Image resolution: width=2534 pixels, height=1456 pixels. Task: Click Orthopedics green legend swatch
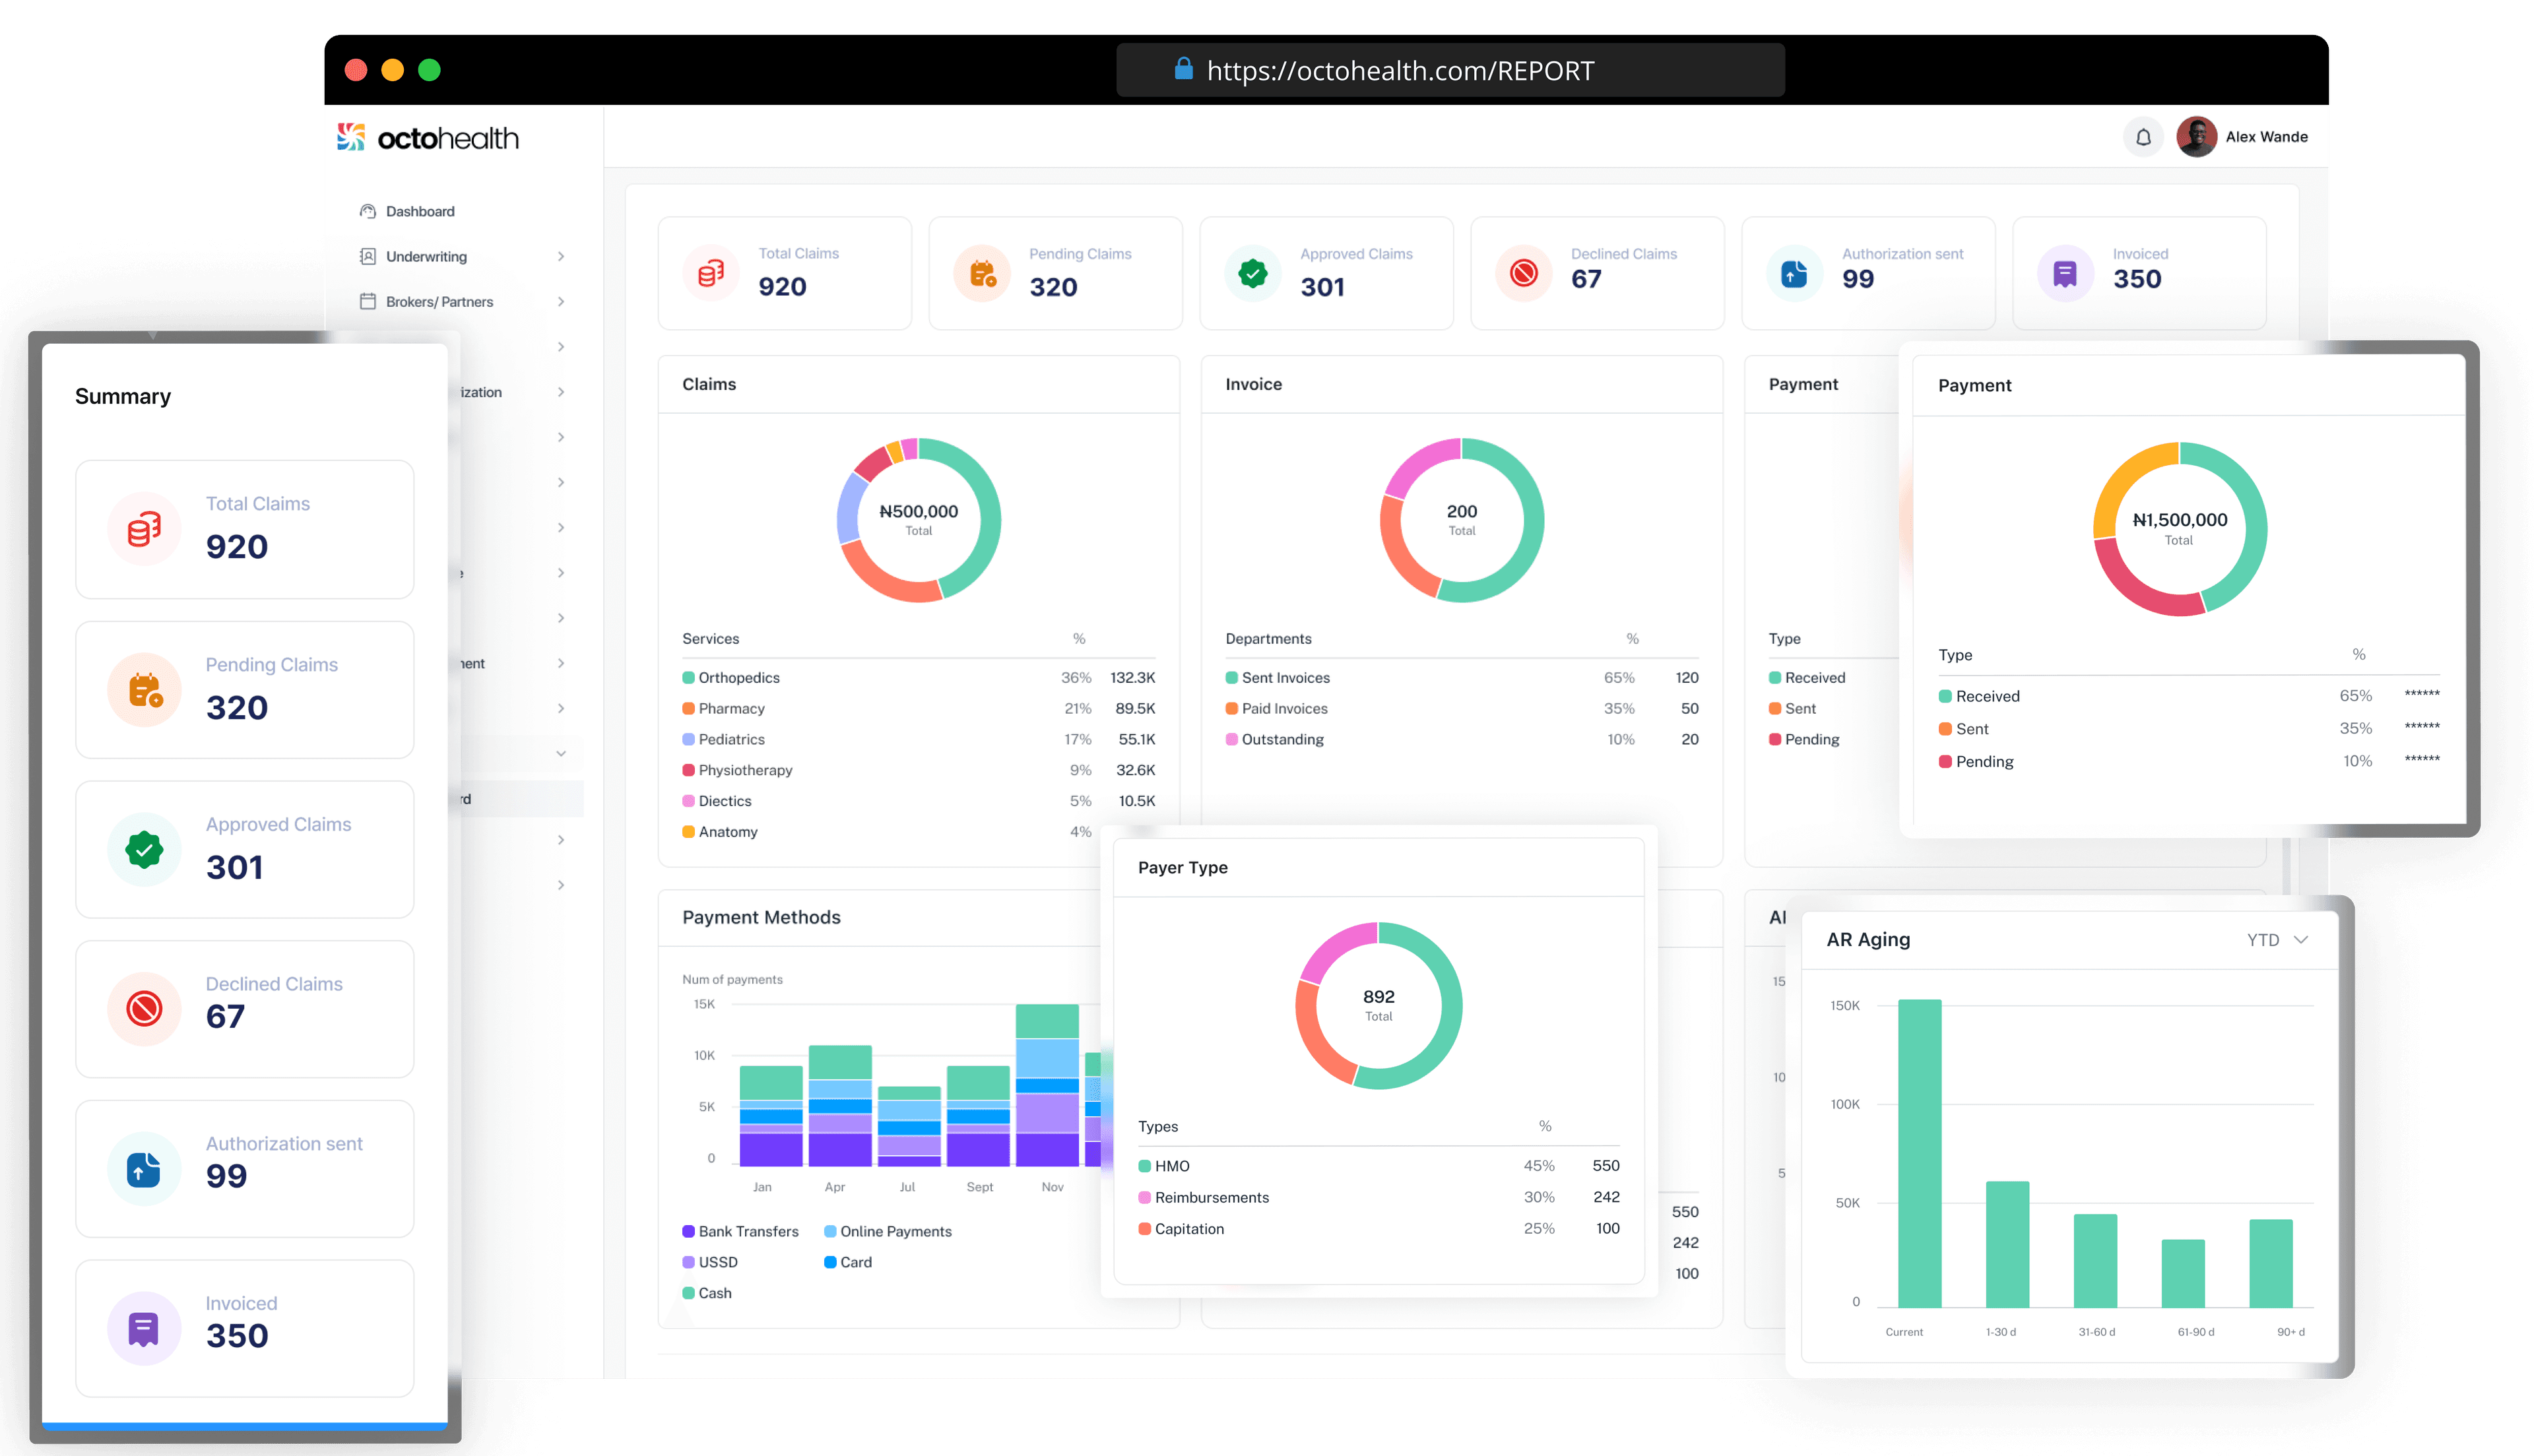pyautogui.click(x=688, y=678)
